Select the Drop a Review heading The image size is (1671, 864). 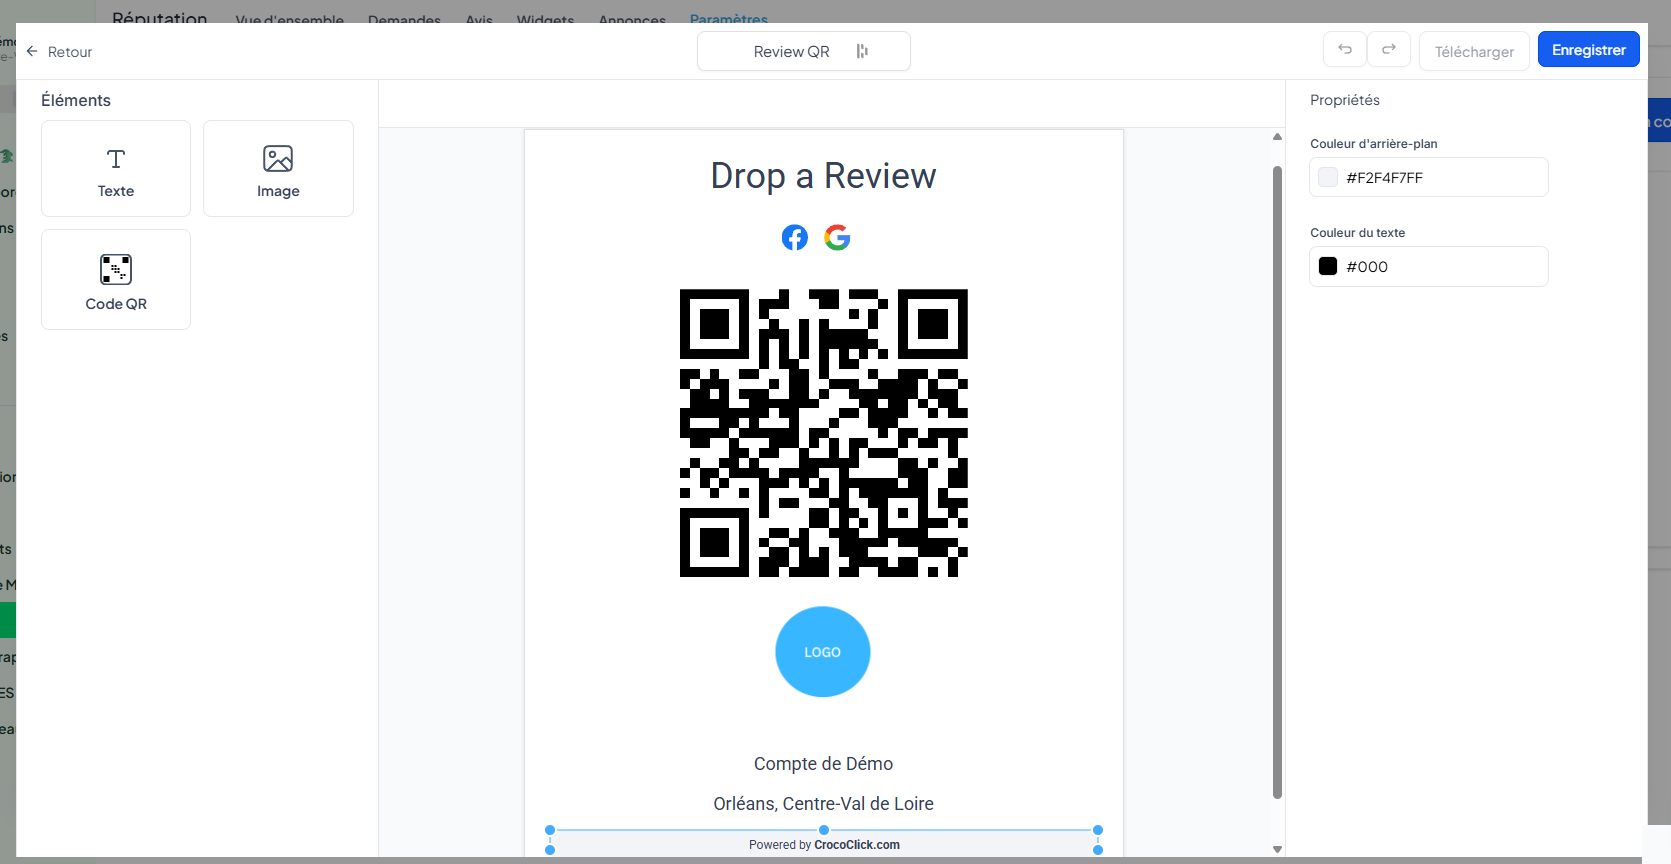(x=824, y=176)
